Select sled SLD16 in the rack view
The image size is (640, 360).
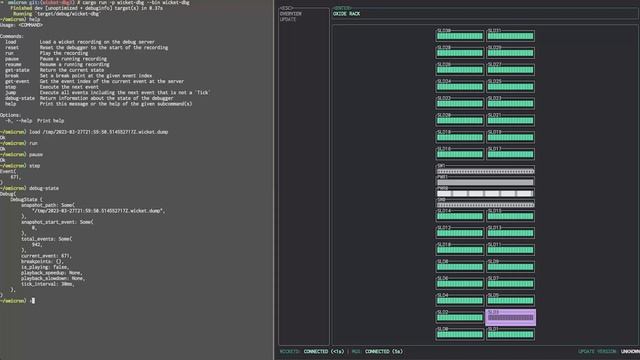click(460, 154)
